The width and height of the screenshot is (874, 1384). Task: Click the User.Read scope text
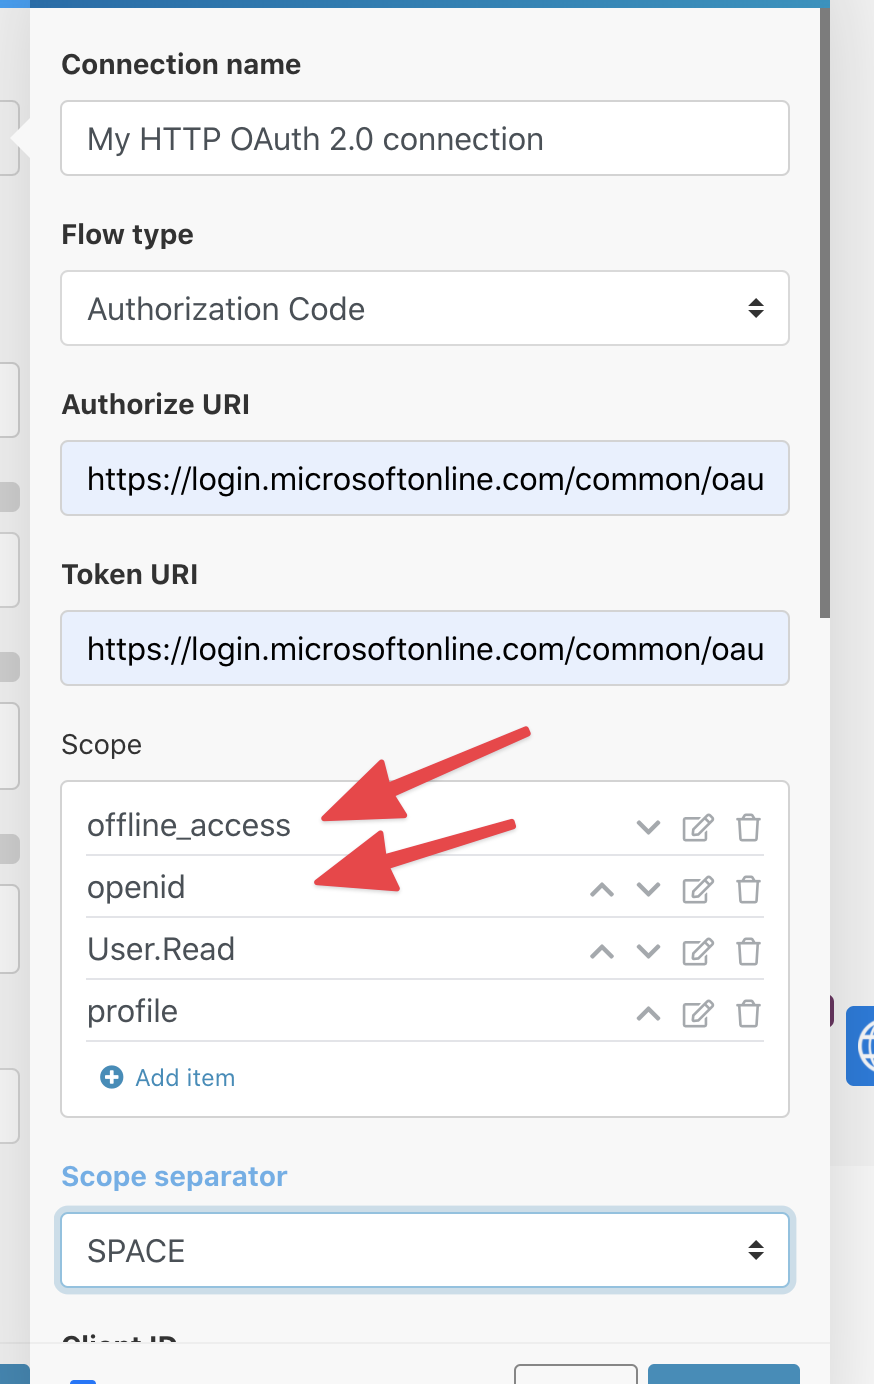(x=161, y=949)
